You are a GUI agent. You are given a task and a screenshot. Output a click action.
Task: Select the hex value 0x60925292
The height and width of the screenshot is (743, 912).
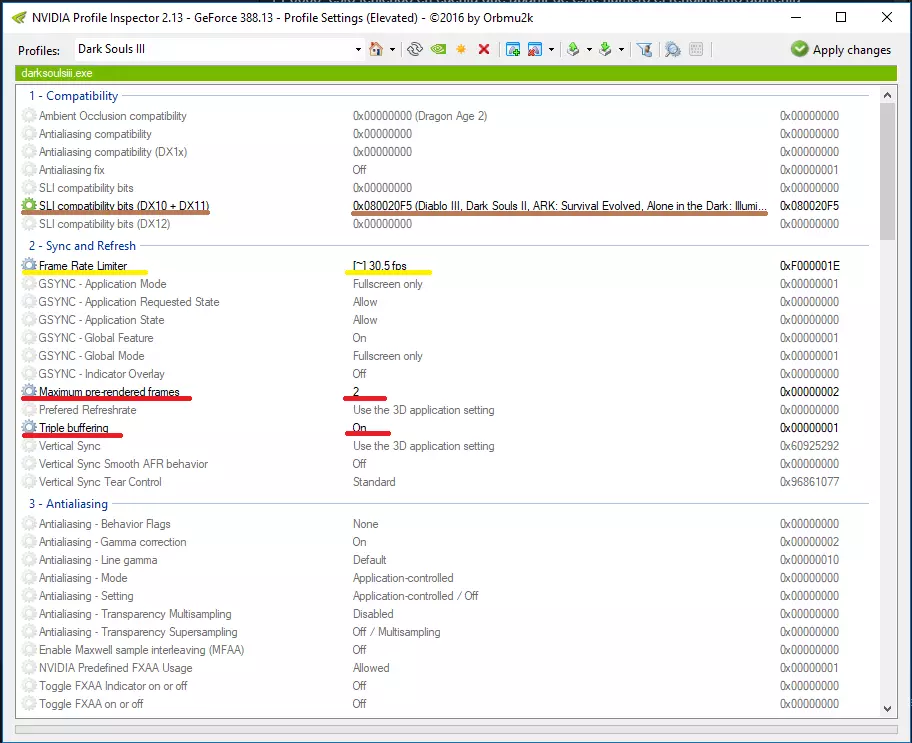(810, 446)
